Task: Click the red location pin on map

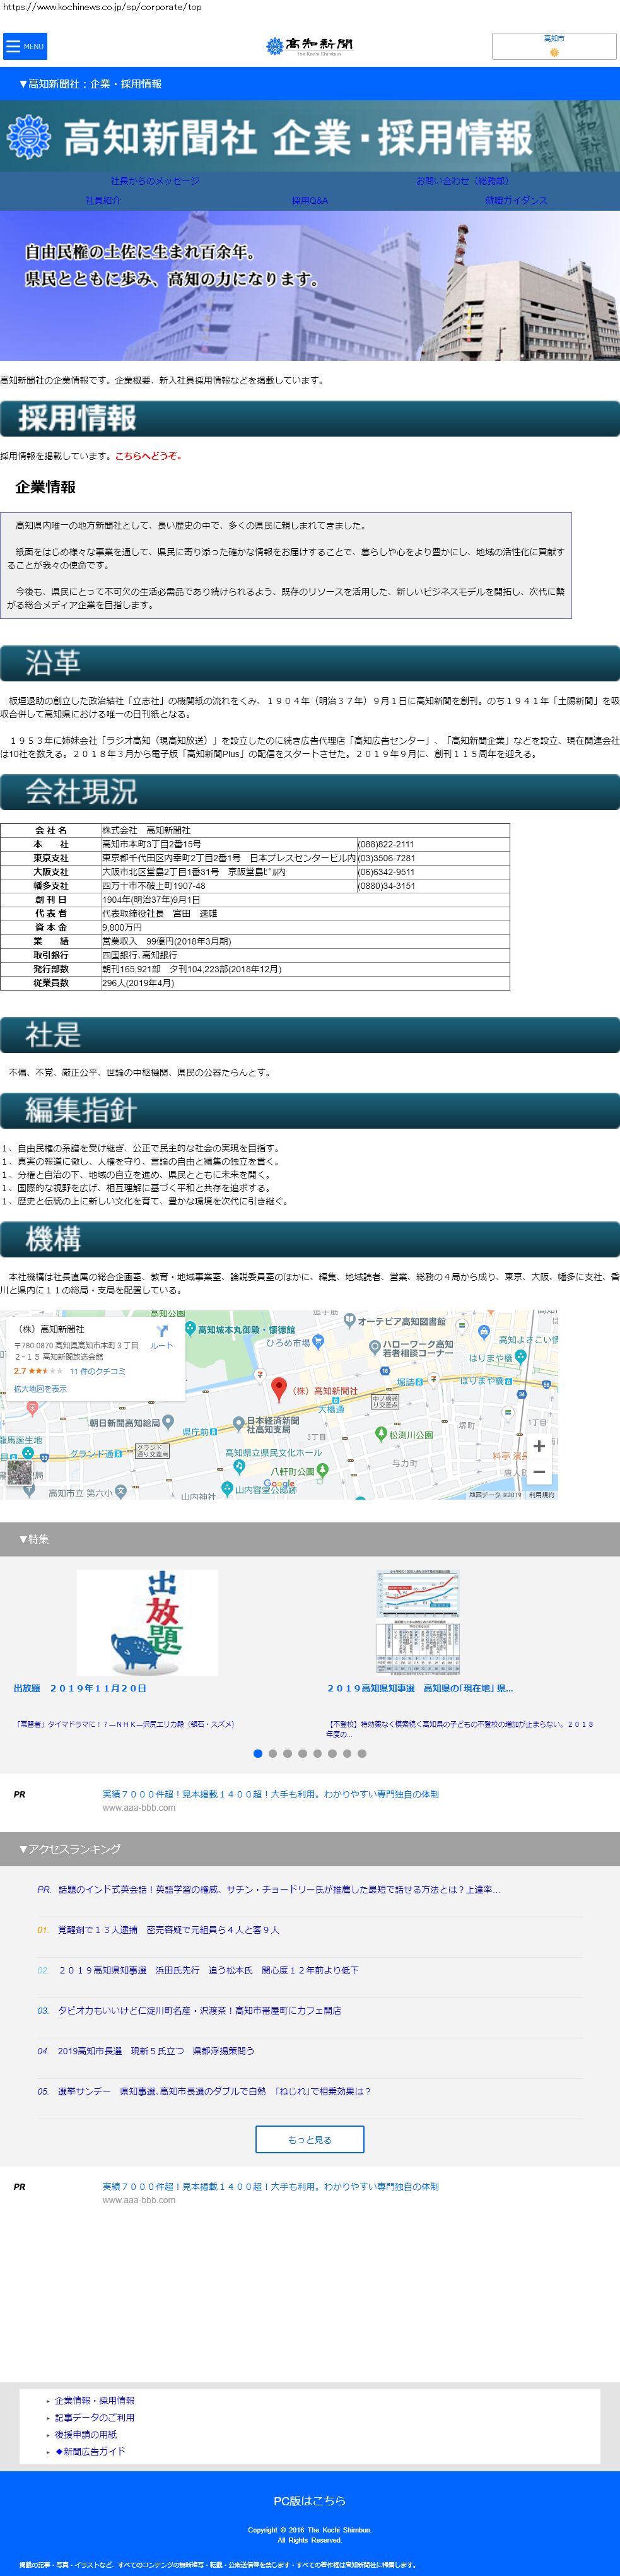Action: [x=280, y=1388]
